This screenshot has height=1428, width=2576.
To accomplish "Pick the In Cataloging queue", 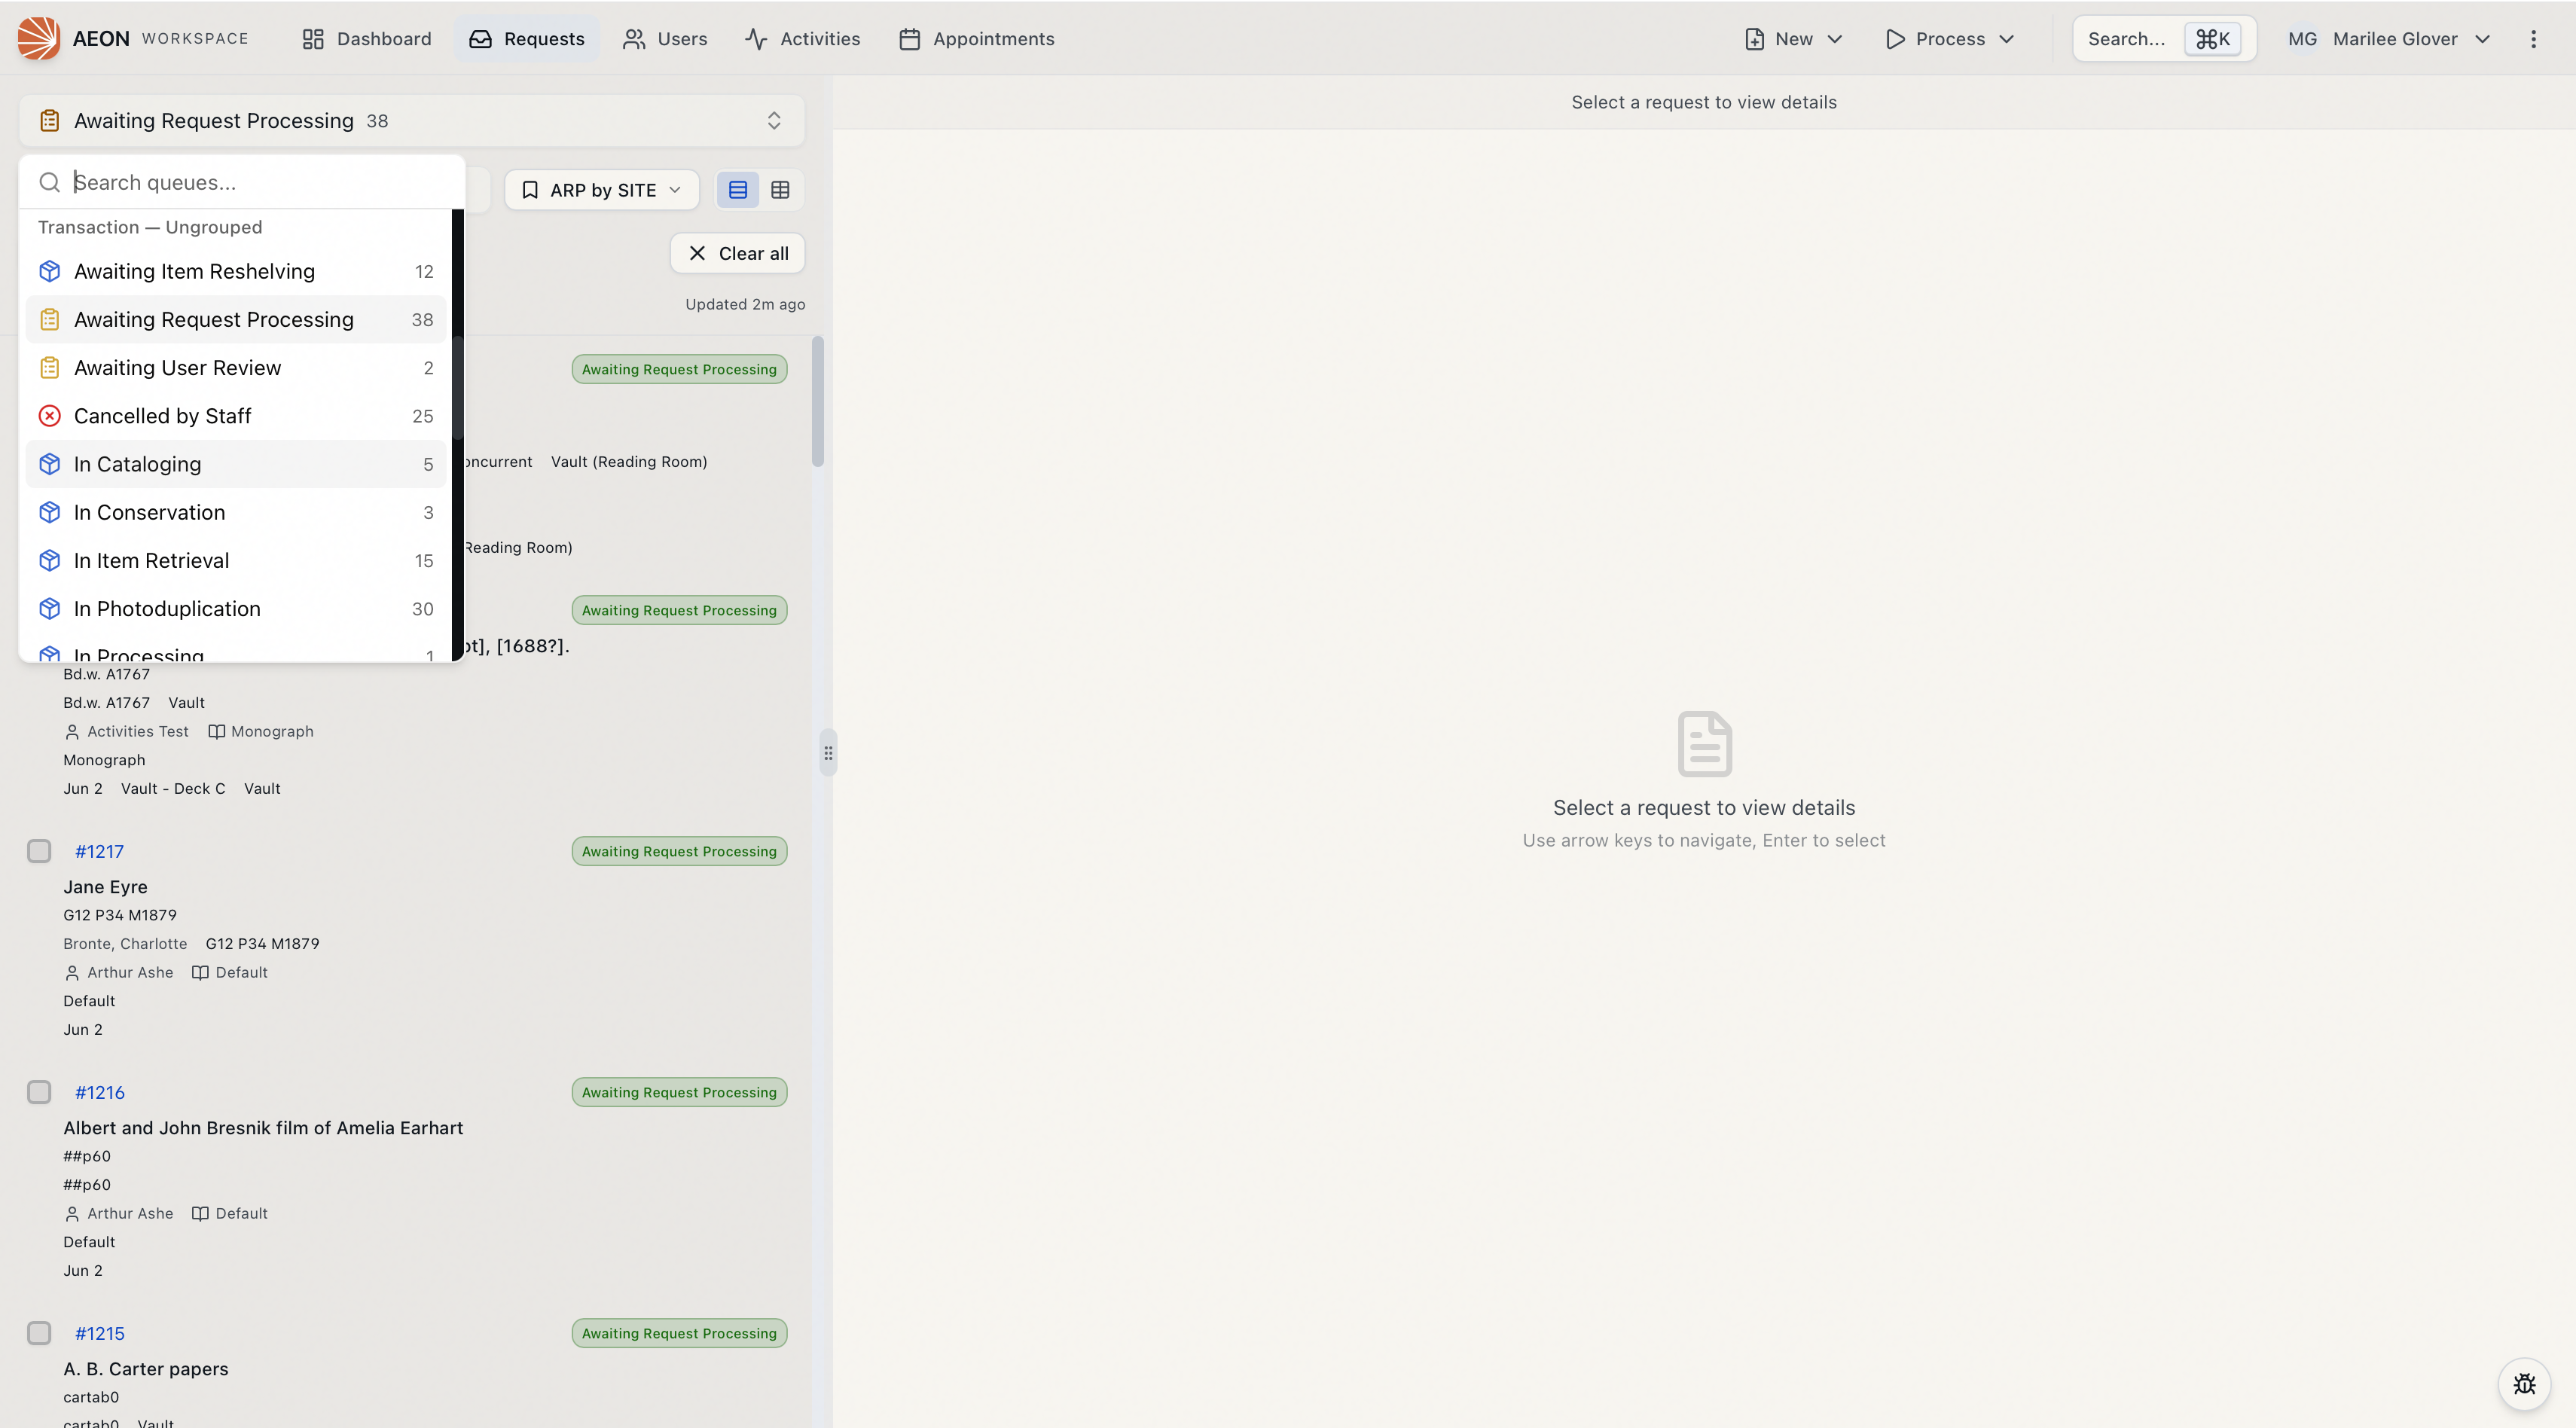I will tap(236, 463).
